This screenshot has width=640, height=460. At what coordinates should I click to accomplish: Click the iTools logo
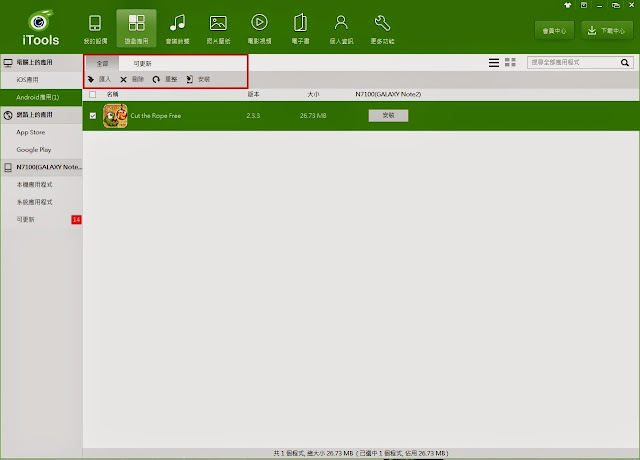[40, 27]
